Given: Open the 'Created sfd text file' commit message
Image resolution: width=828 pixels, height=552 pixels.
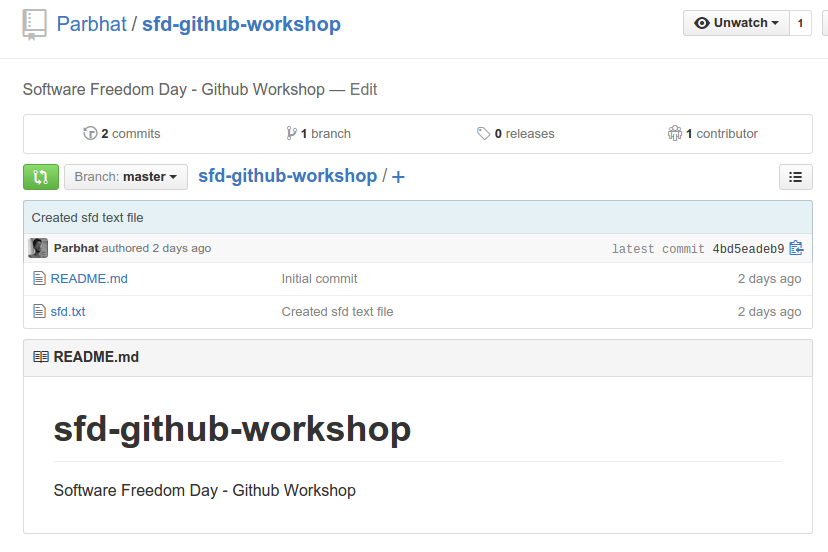Looking at the screenshot, I should point(87,218).
